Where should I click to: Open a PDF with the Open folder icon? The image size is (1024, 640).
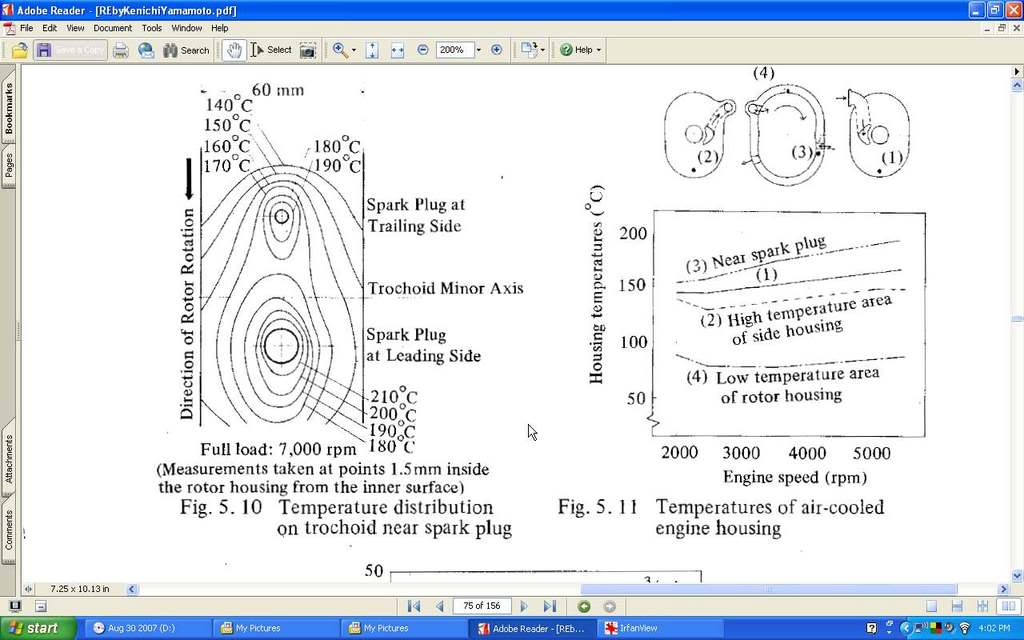(x=19, y=50)
